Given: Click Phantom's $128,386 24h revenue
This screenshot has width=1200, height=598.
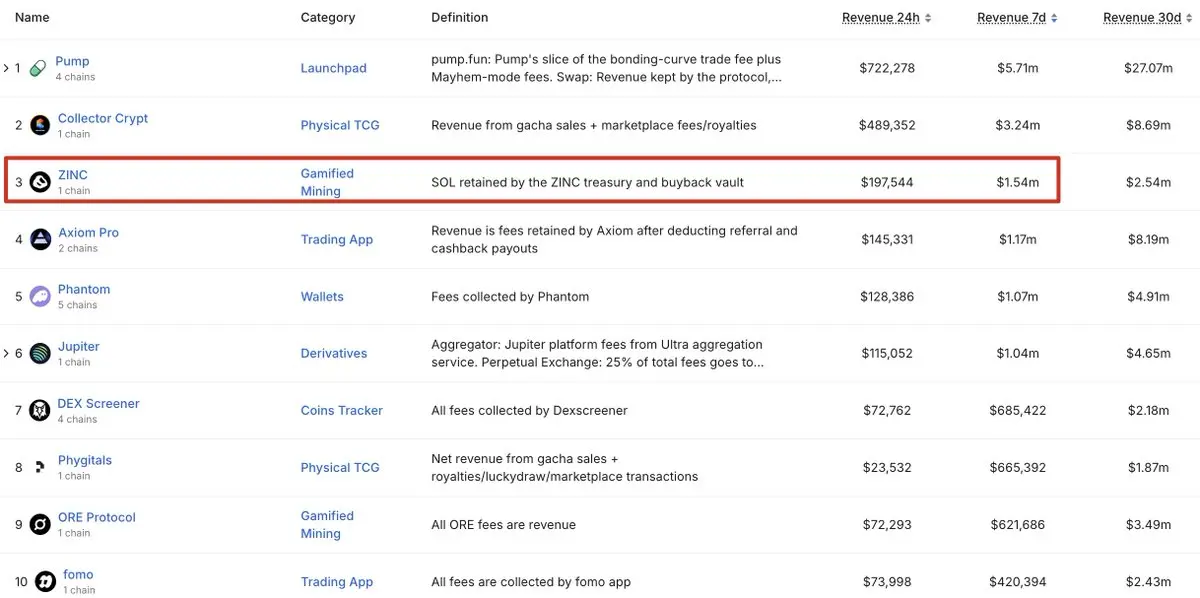Looking at the screenshot, I should [x=887, y=296].
